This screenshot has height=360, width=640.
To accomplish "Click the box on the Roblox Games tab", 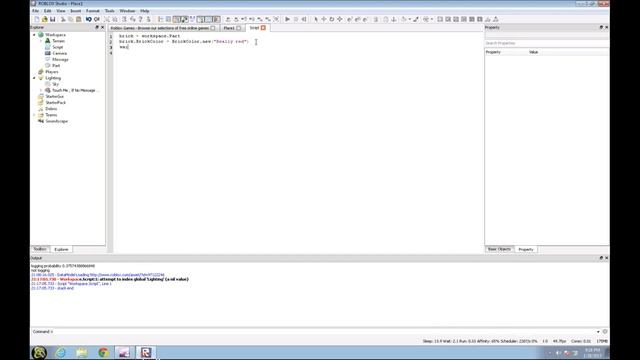I will pyautogui.click(x=213, y=28).
